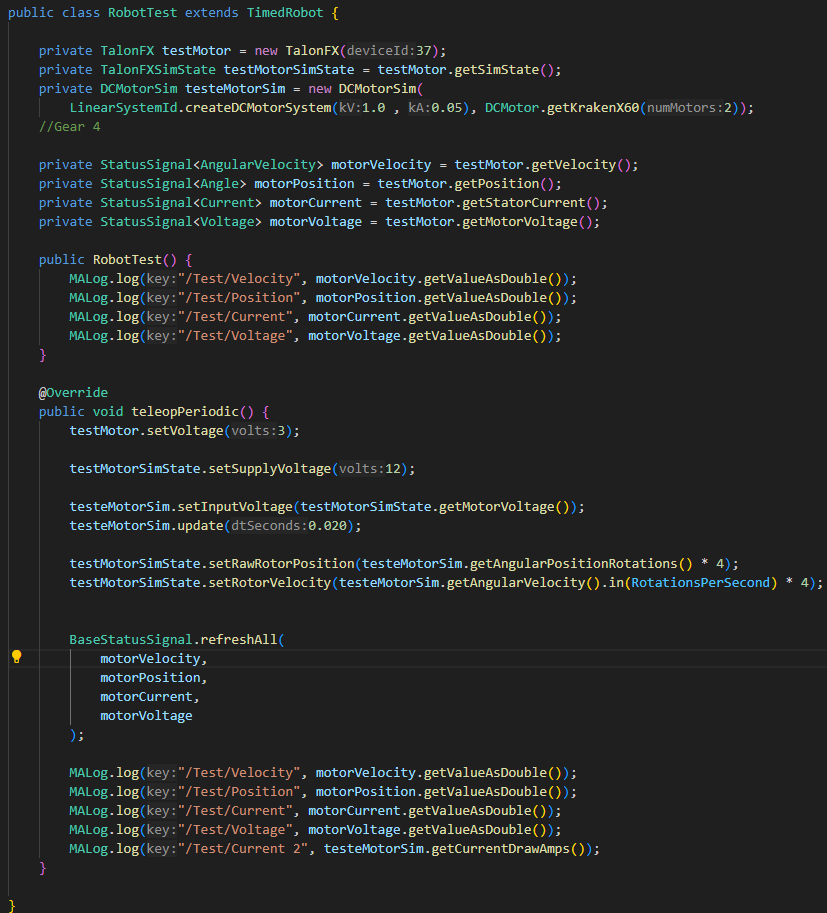Click the numMotors:2 parameter hint
Viewport: 827px width, 913px height.
[689, 108]
